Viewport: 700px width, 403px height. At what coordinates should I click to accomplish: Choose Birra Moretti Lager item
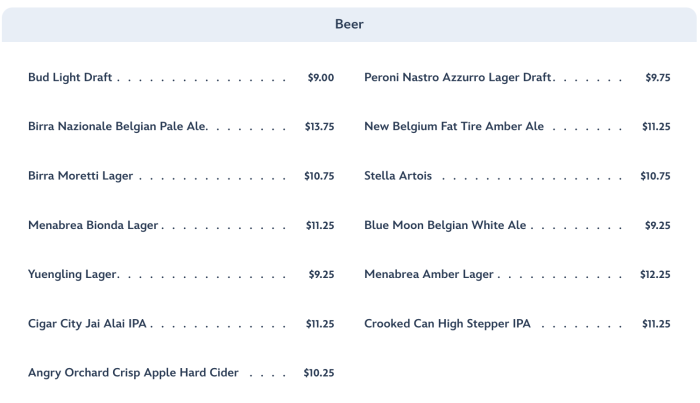pyautogui.click(x=81, y=176)
